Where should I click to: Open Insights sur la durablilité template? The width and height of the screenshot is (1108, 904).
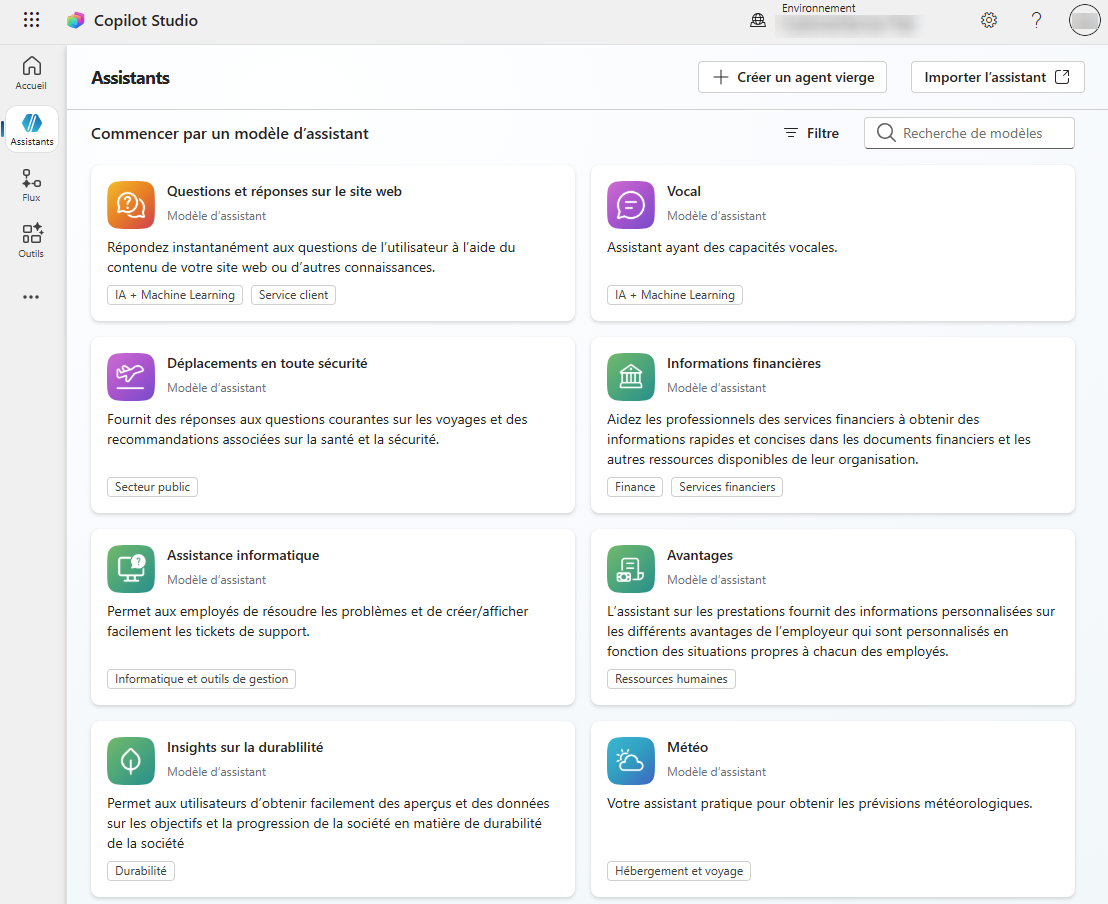pos(333,809)
